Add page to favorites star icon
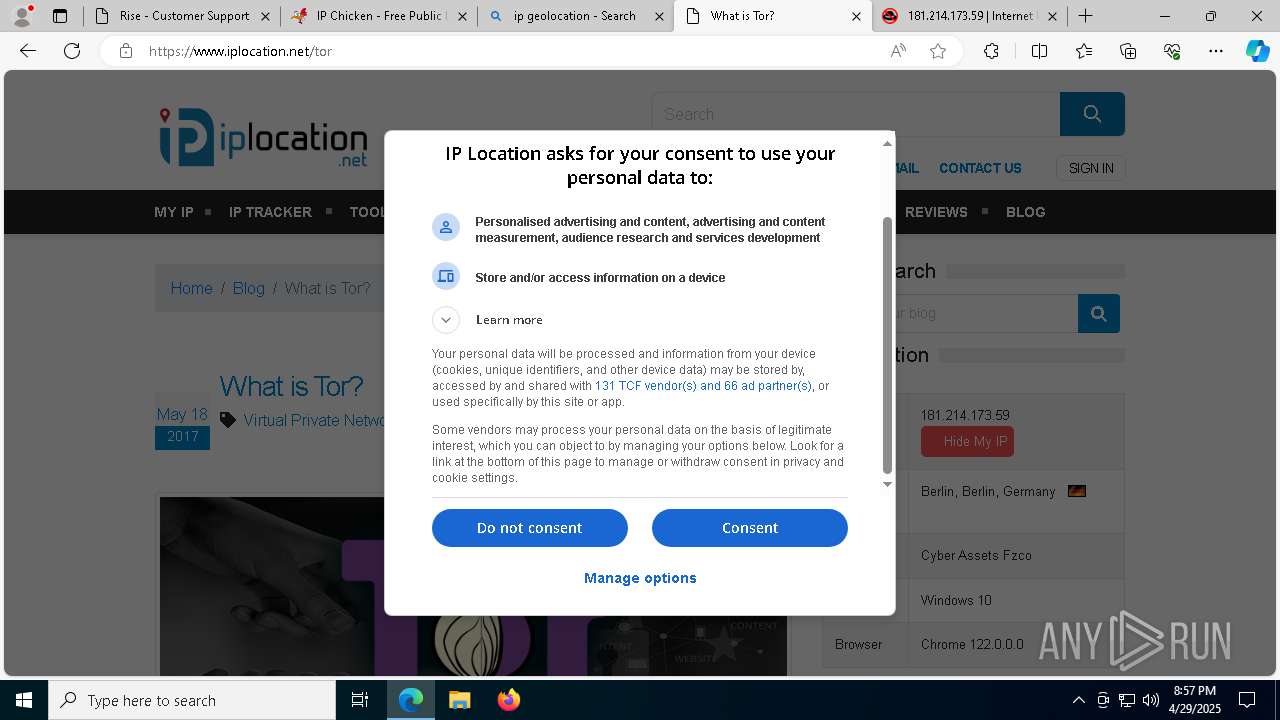The width and height of the screenshot is (1280, 720). click(938, 51)
